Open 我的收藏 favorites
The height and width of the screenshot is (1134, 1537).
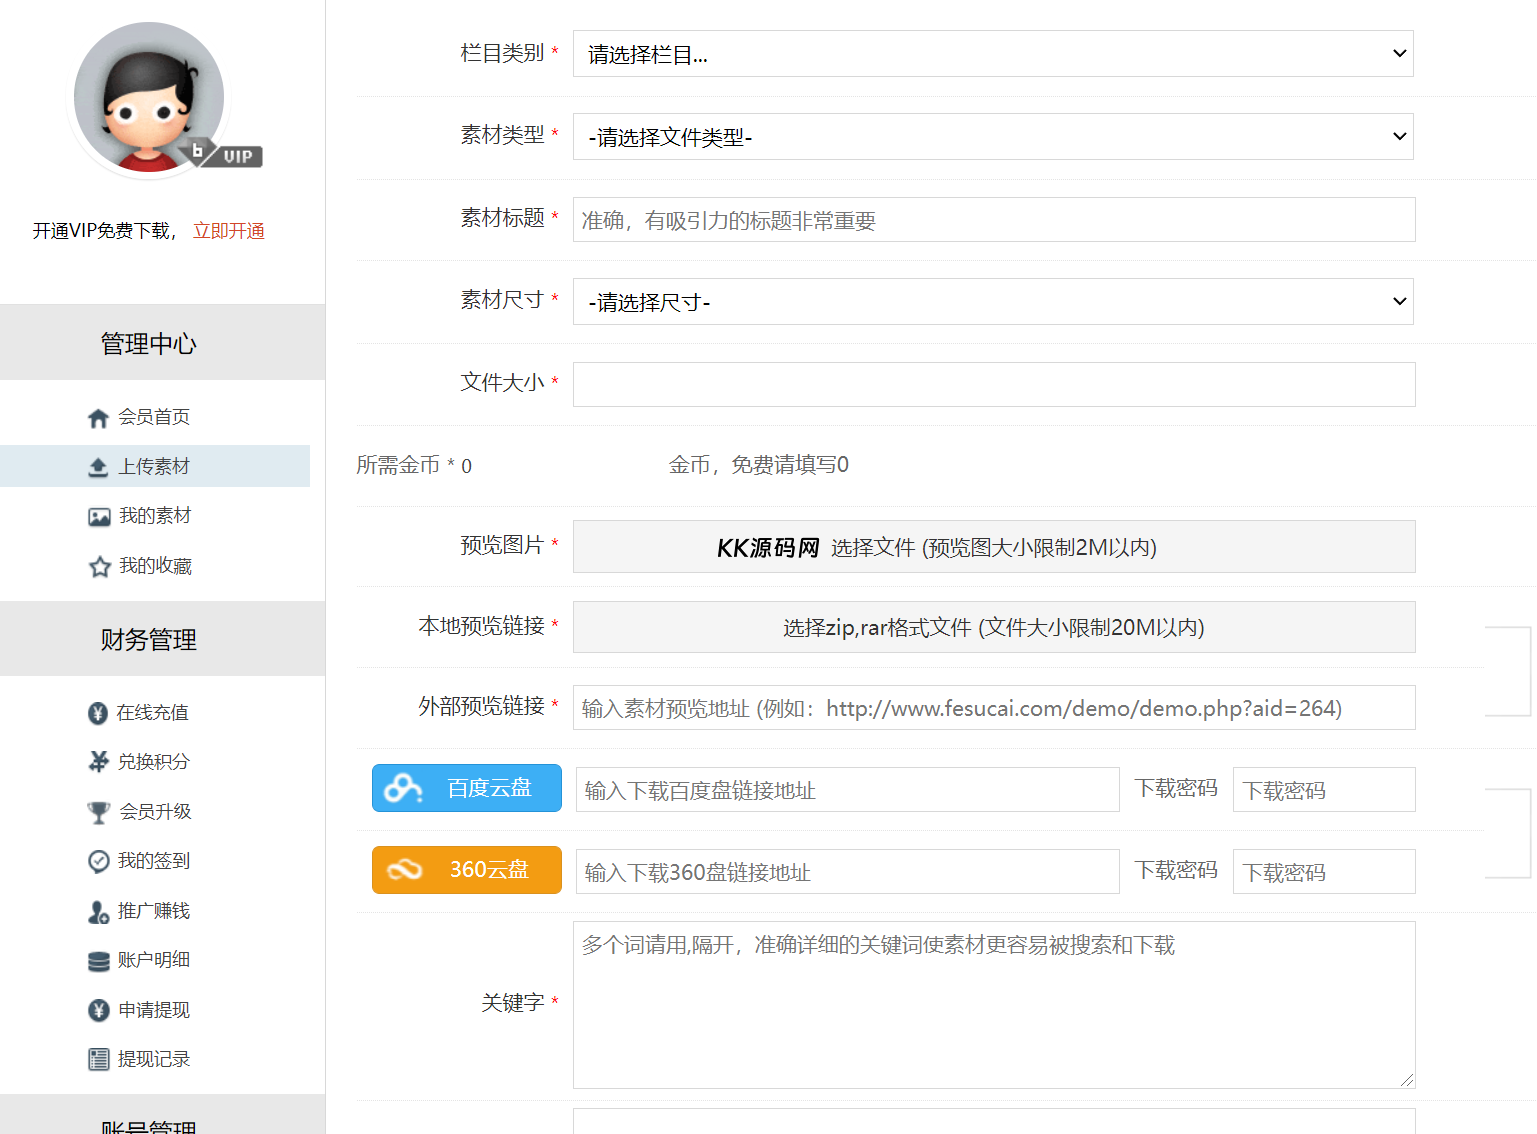[154, 566]
